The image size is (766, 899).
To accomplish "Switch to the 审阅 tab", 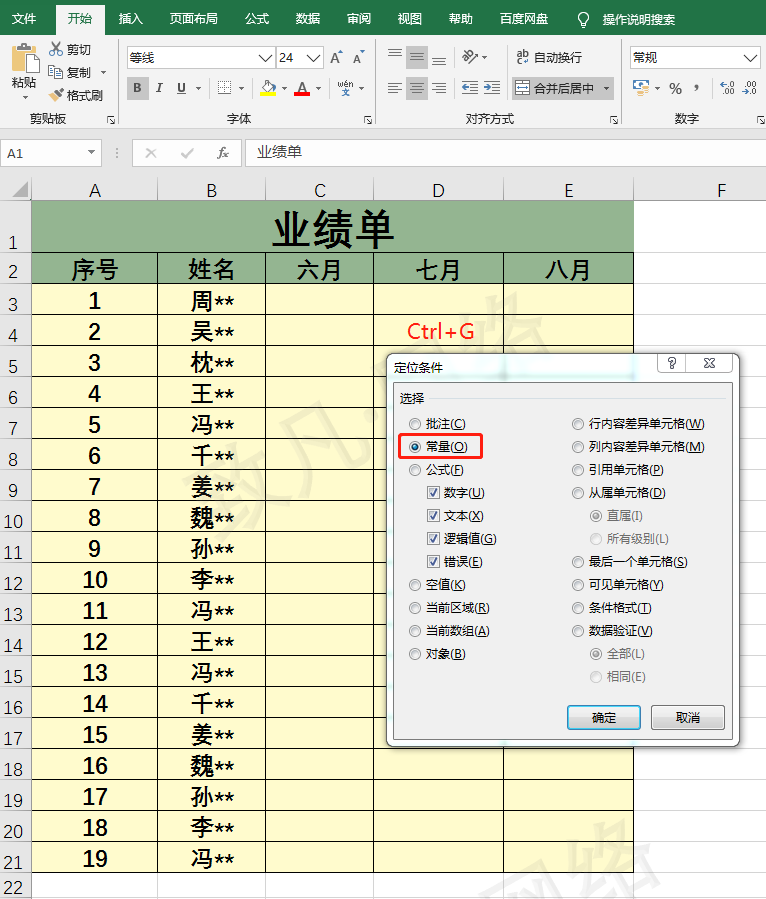I will click(x=359, y=18).
